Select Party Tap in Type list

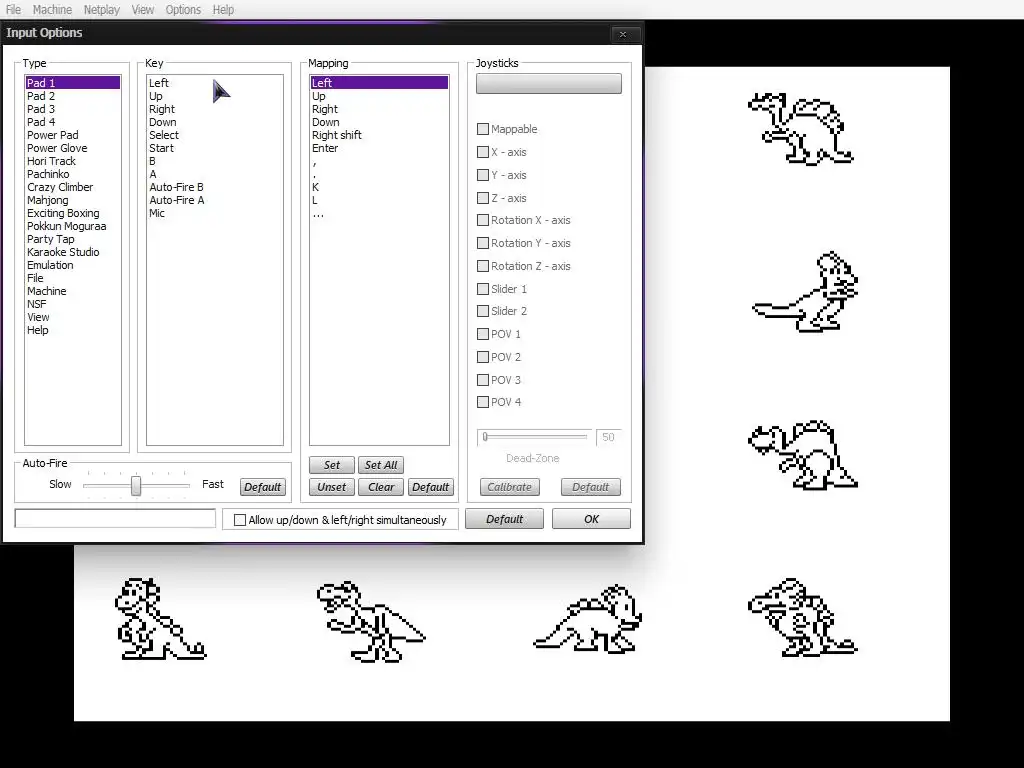click(72, 240)
